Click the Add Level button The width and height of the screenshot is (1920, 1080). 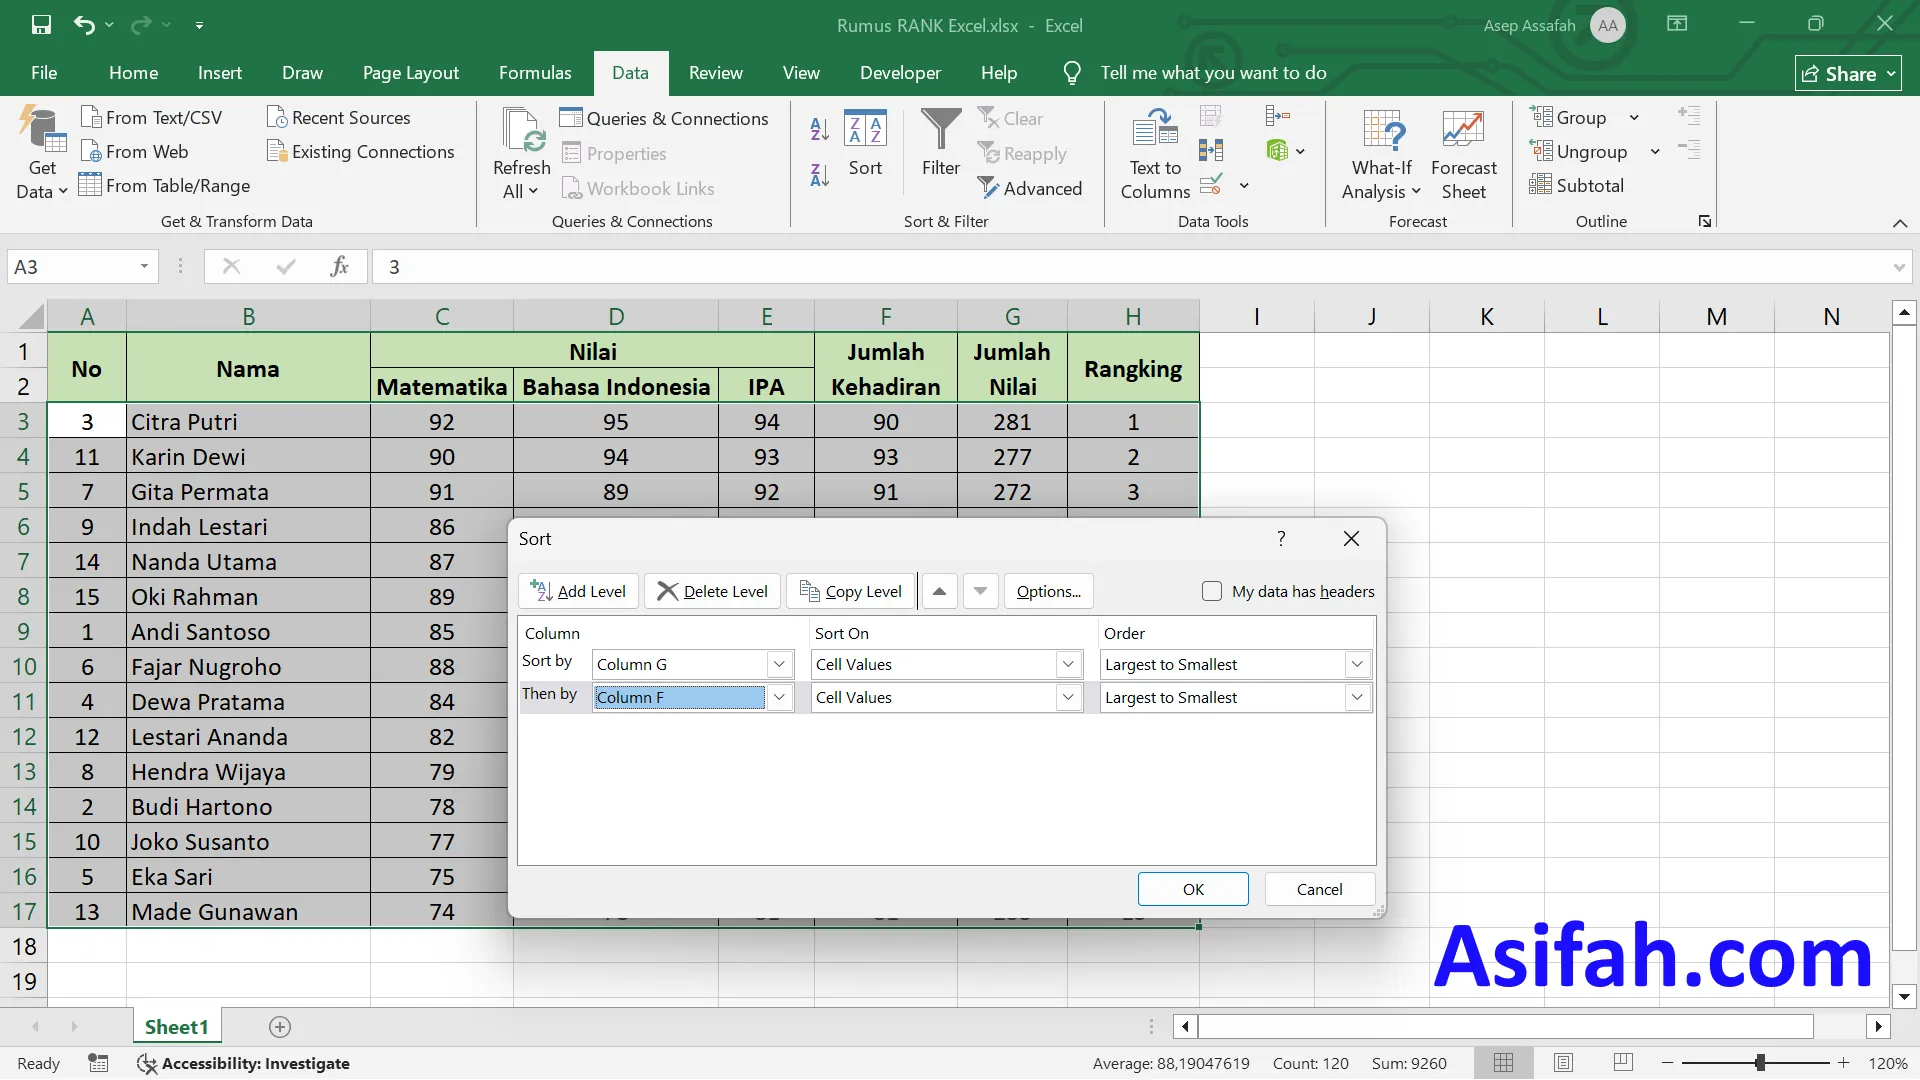pos(578,591)
